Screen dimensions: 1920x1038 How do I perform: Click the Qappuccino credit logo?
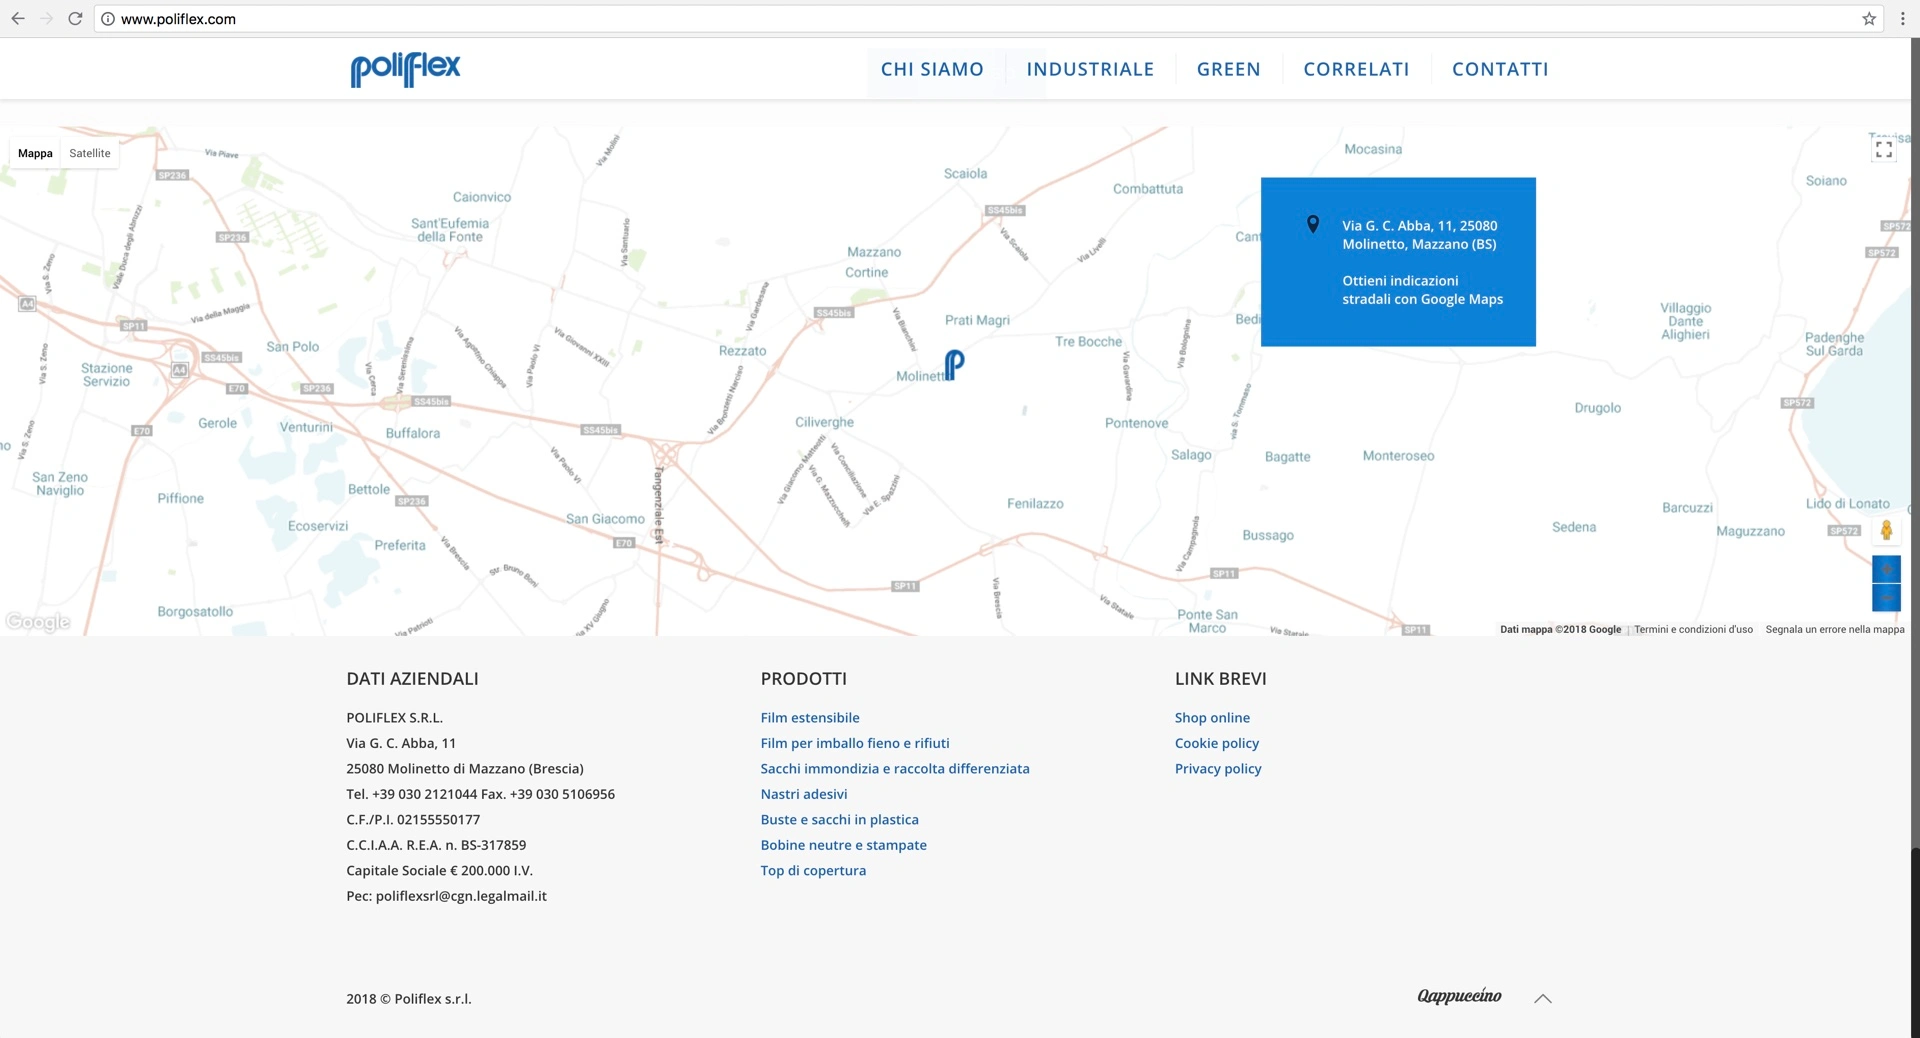click(1459, 996)
